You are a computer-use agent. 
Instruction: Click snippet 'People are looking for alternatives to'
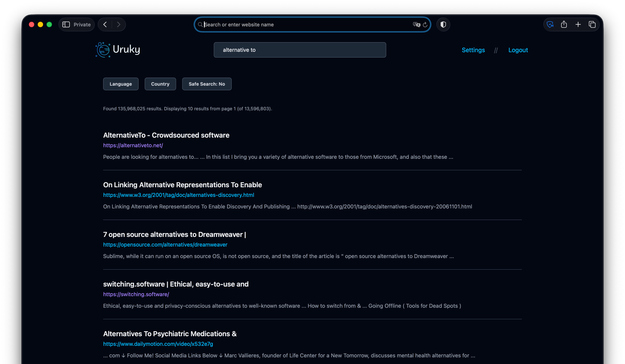(278, 157)
